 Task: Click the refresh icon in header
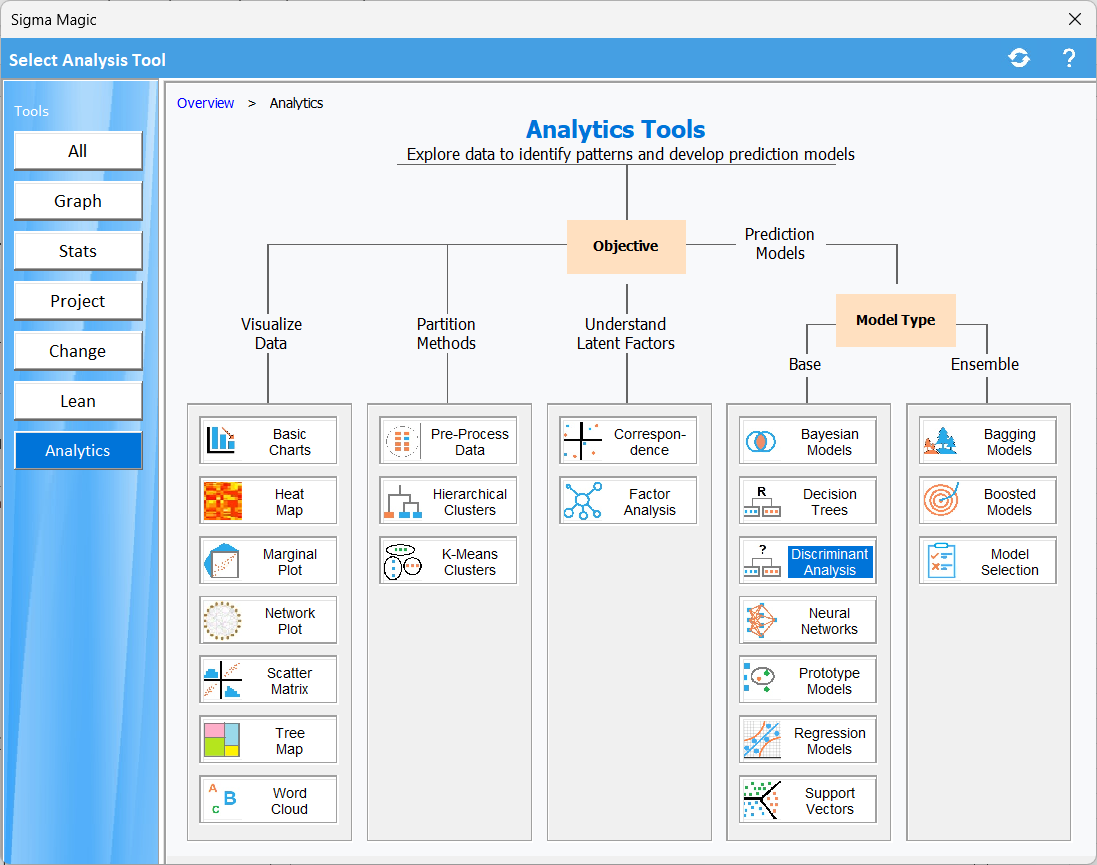pos(1019,59)
